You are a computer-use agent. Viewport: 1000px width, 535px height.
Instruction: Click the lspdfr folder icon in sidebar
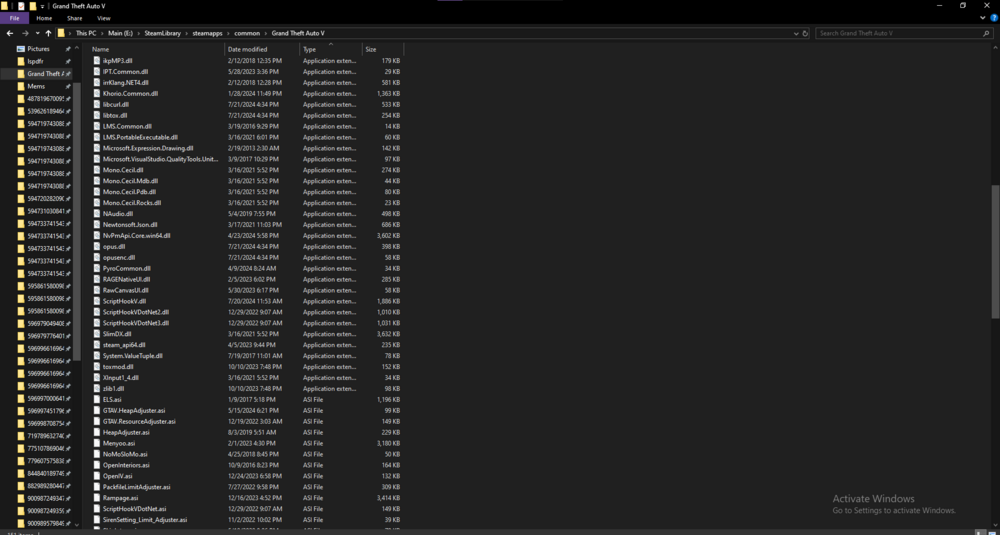(x=21, y=61)
